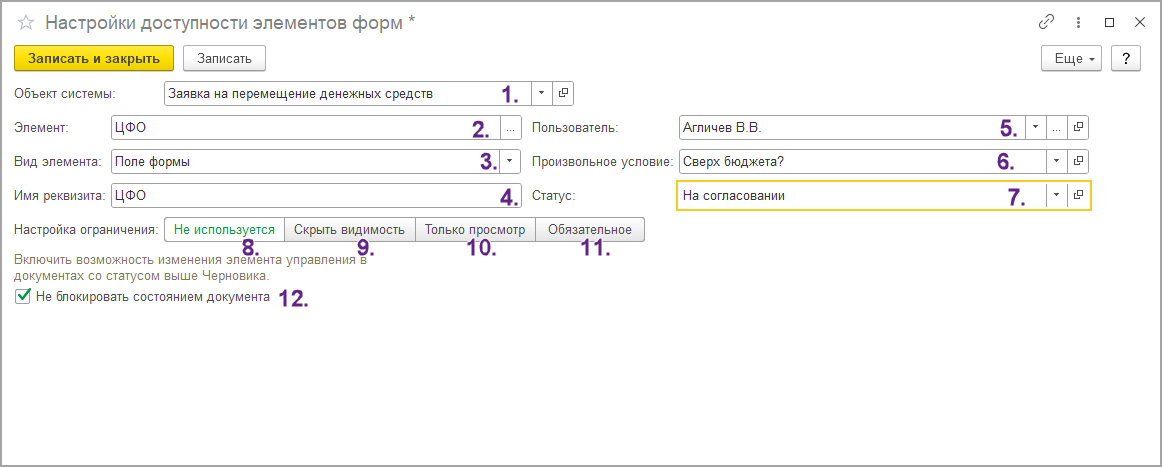This screenshot has height=467, width=1162.
Task: Copy link via chain icon
Action: click(1047, 22)
